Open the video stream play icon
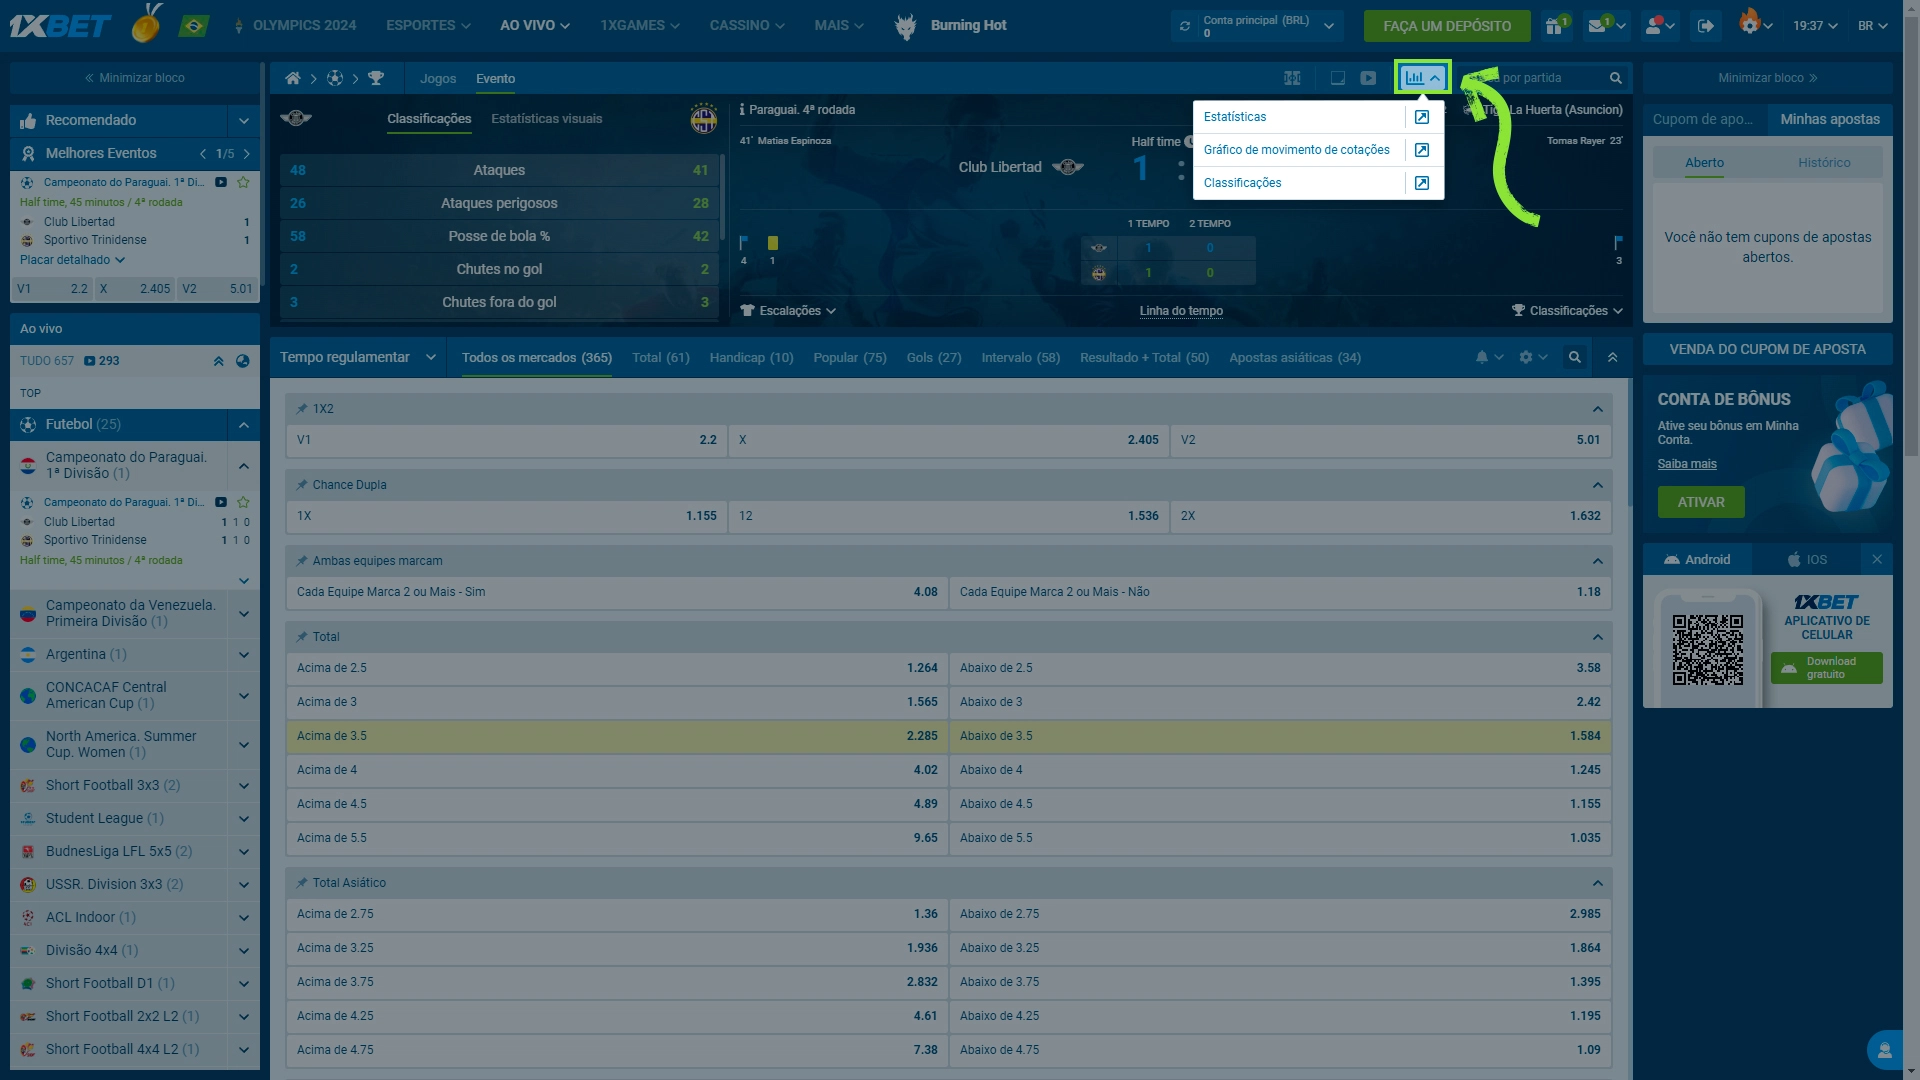The width and height of the screenshot is (1920, 1080). [1368, 78]
